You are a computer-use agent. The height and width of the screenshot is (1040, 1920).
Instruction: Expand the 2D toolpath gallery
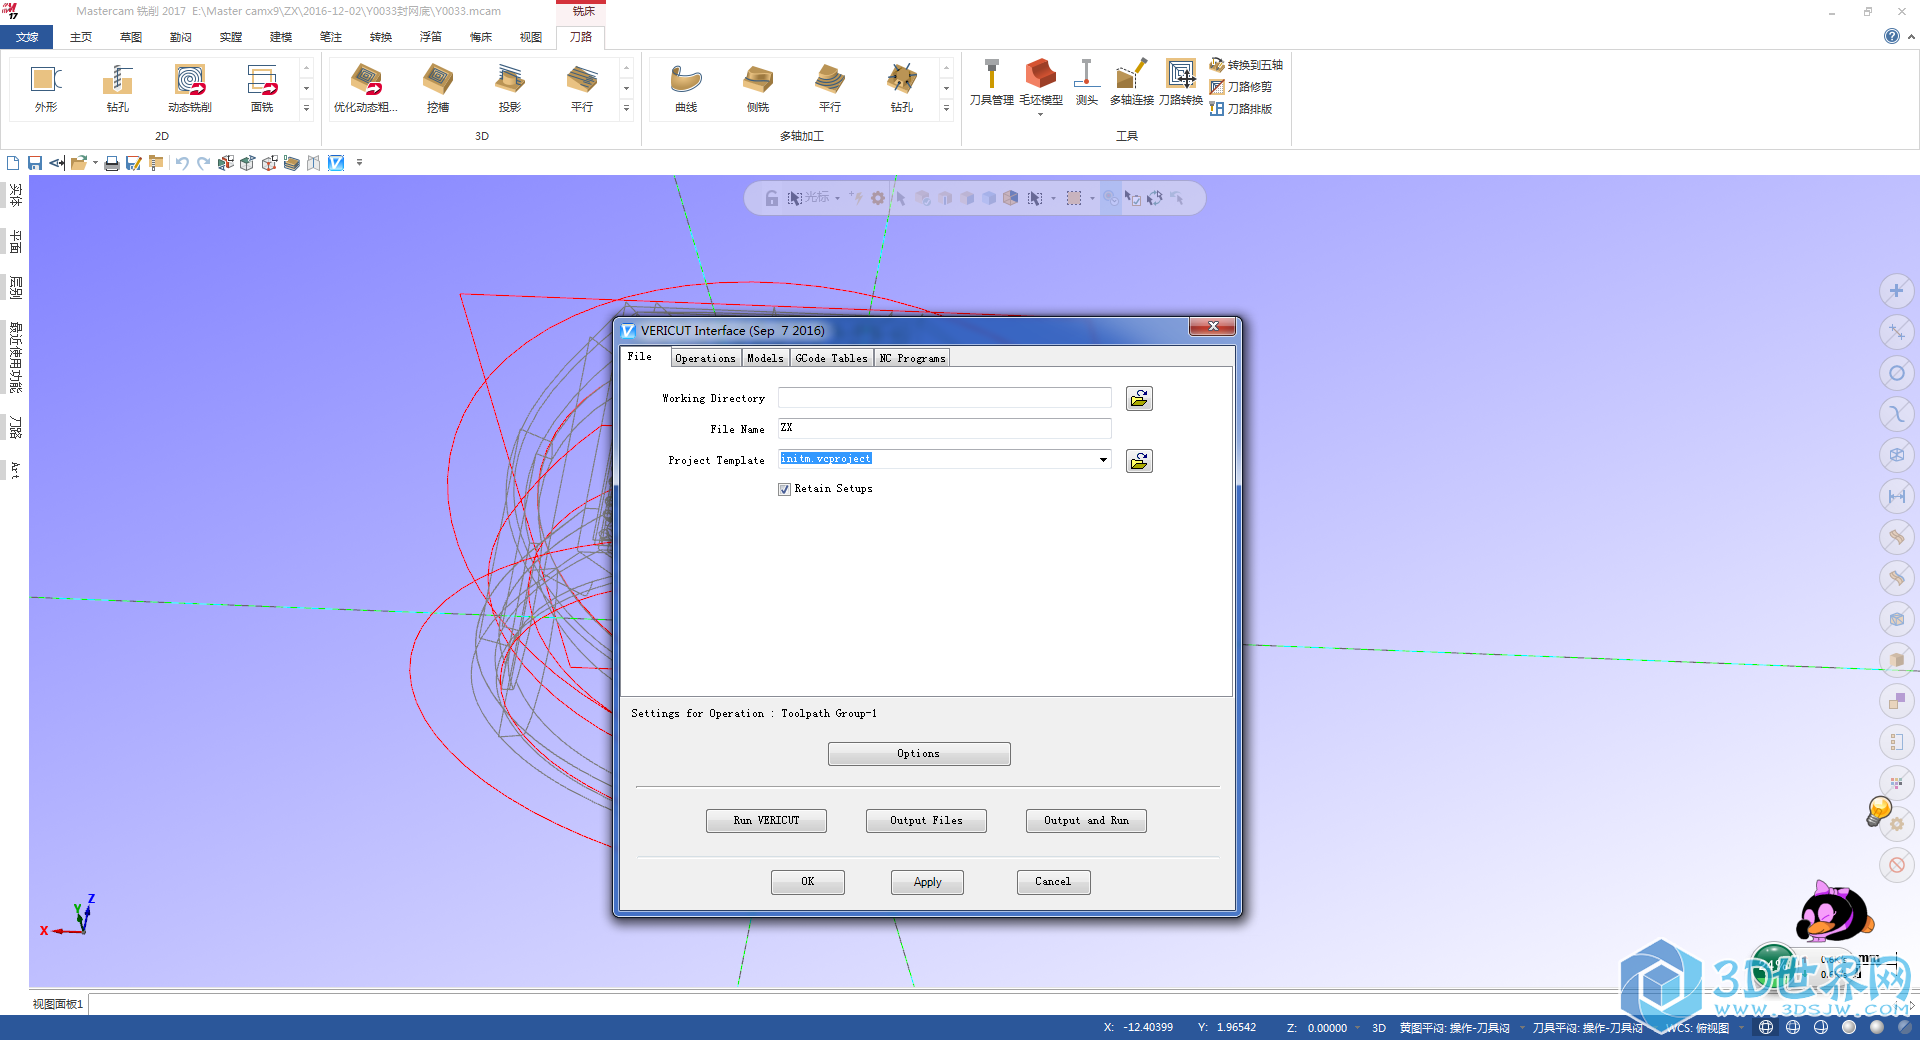(306, 108)
